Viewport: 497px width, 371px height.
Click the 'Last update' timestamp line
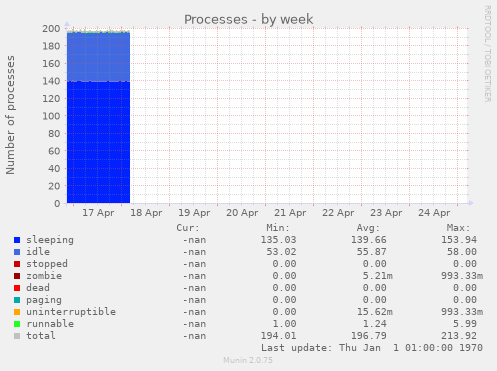tap(372, 348)
